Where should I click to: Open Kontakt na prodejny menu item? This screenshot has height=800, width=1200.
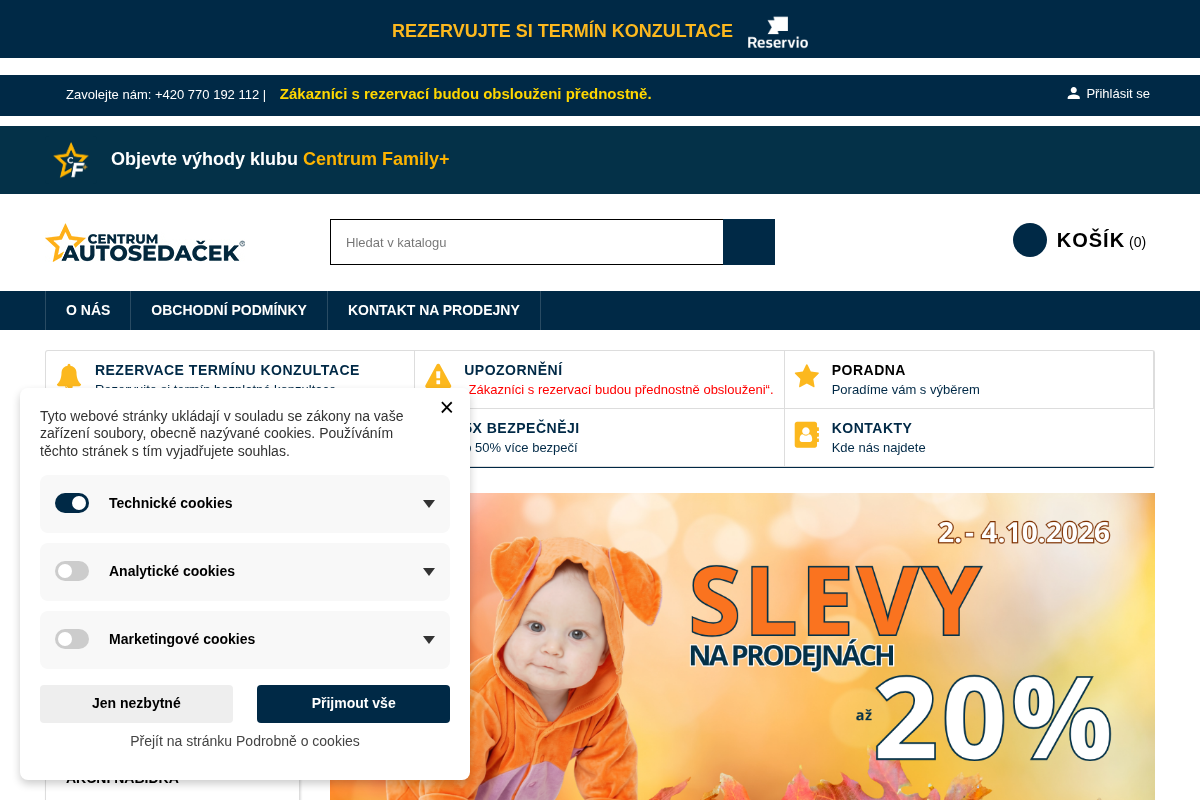click(x=434, y=310)
